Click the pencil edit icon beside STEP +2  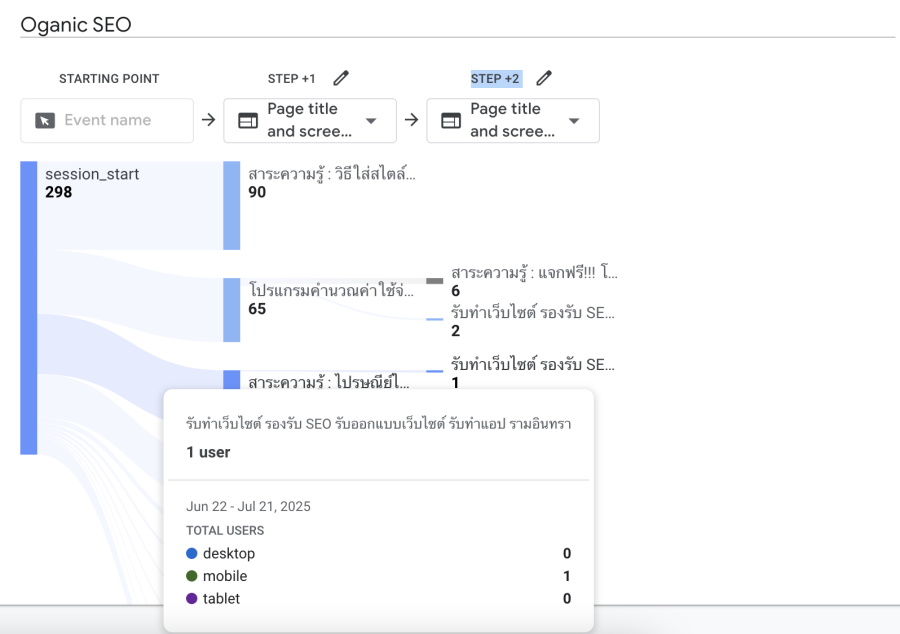[544, 78]
